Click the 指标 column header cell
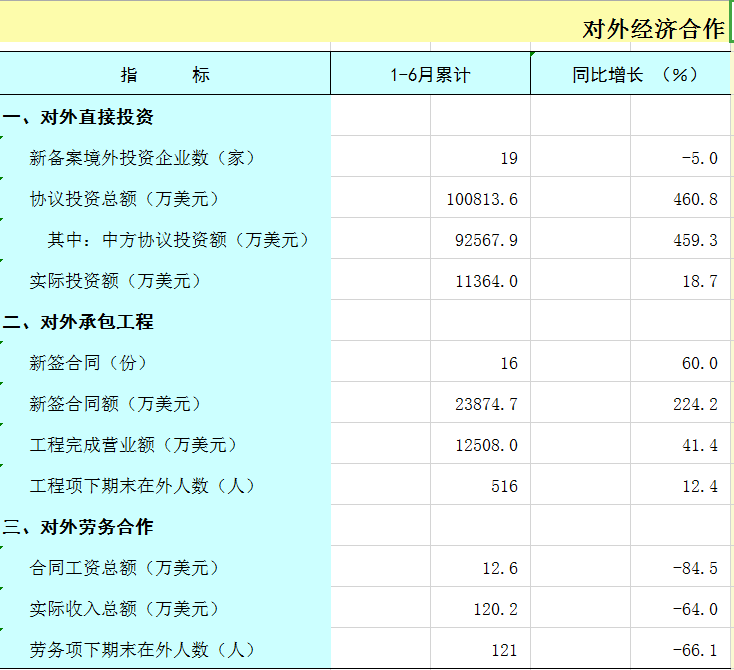The height and width of the screenshot is (670, 734). click(165, 75)
